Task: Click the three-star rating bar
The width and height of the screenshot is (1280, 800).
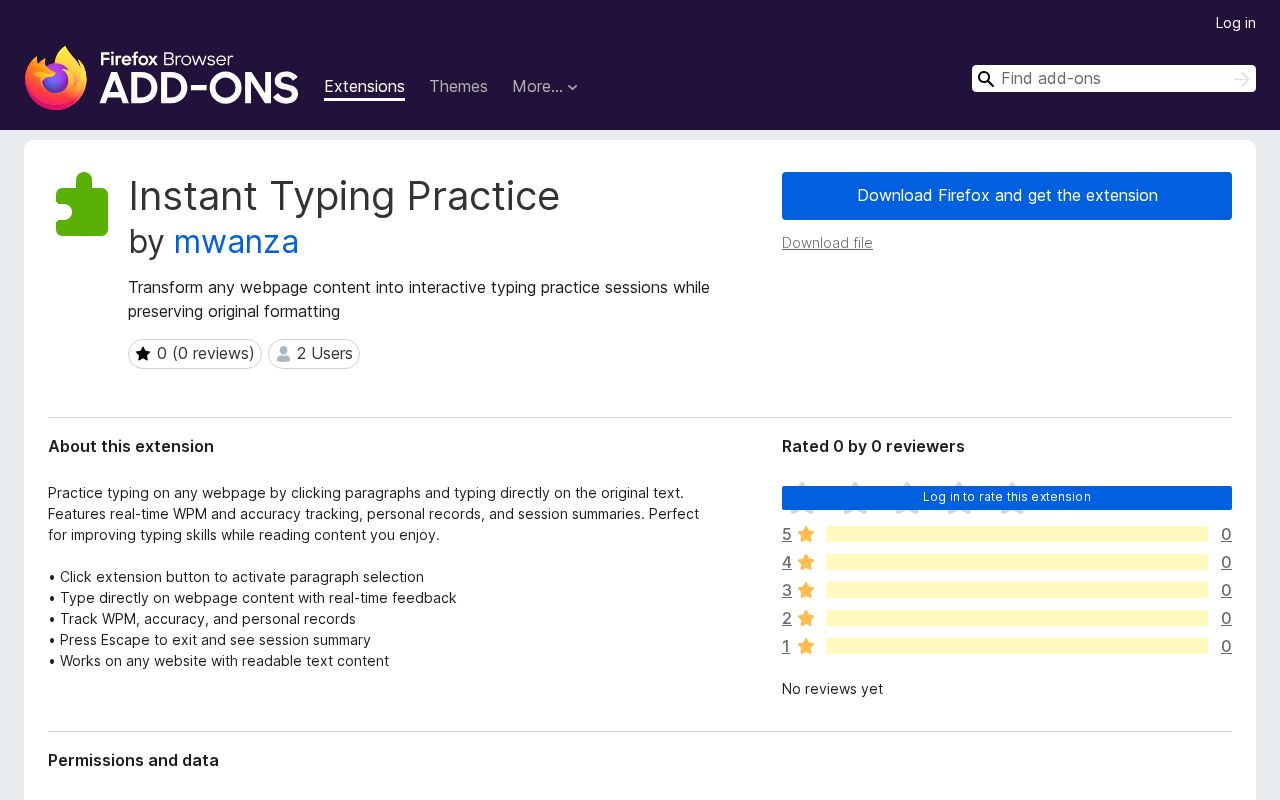Action: coord(1017,590)
